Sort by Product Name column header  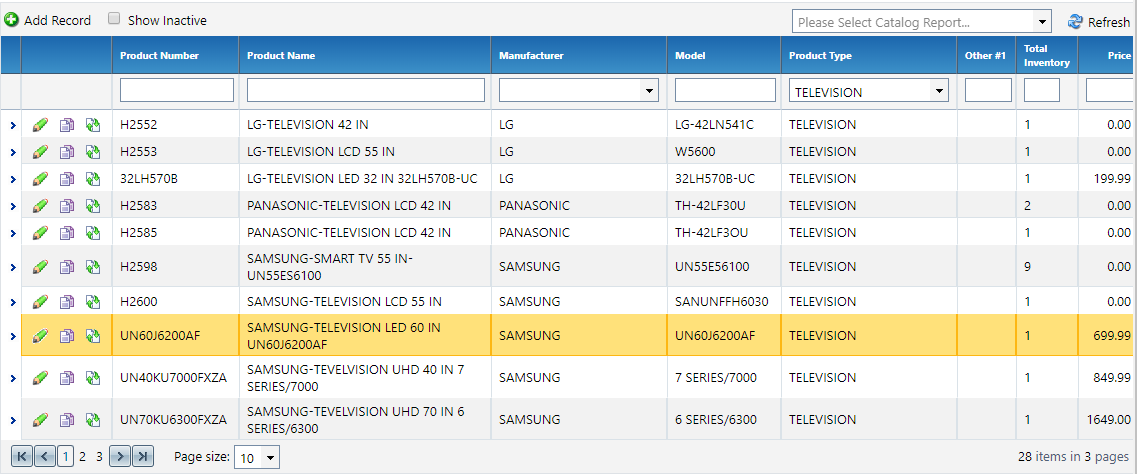[281, 56]
